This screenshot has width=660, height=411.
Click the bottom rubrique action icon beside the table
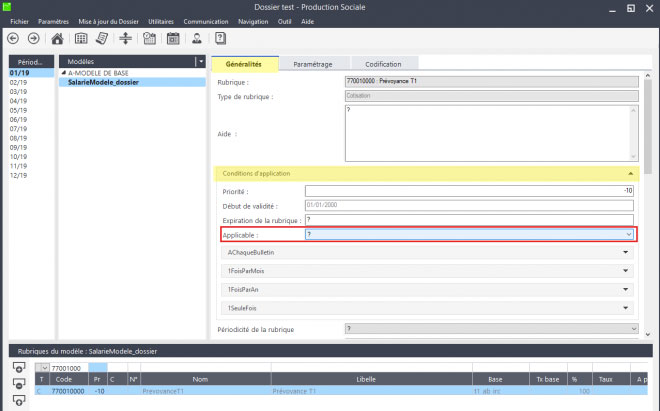pyautogui.click(x=19, y=400)
